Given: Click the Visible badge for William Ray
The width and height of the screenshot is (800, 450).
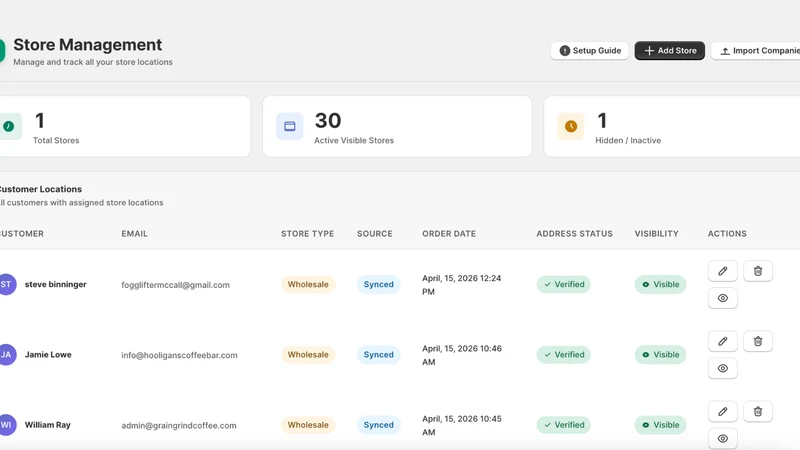Looking at the screenshot, I should pos(660,425).
